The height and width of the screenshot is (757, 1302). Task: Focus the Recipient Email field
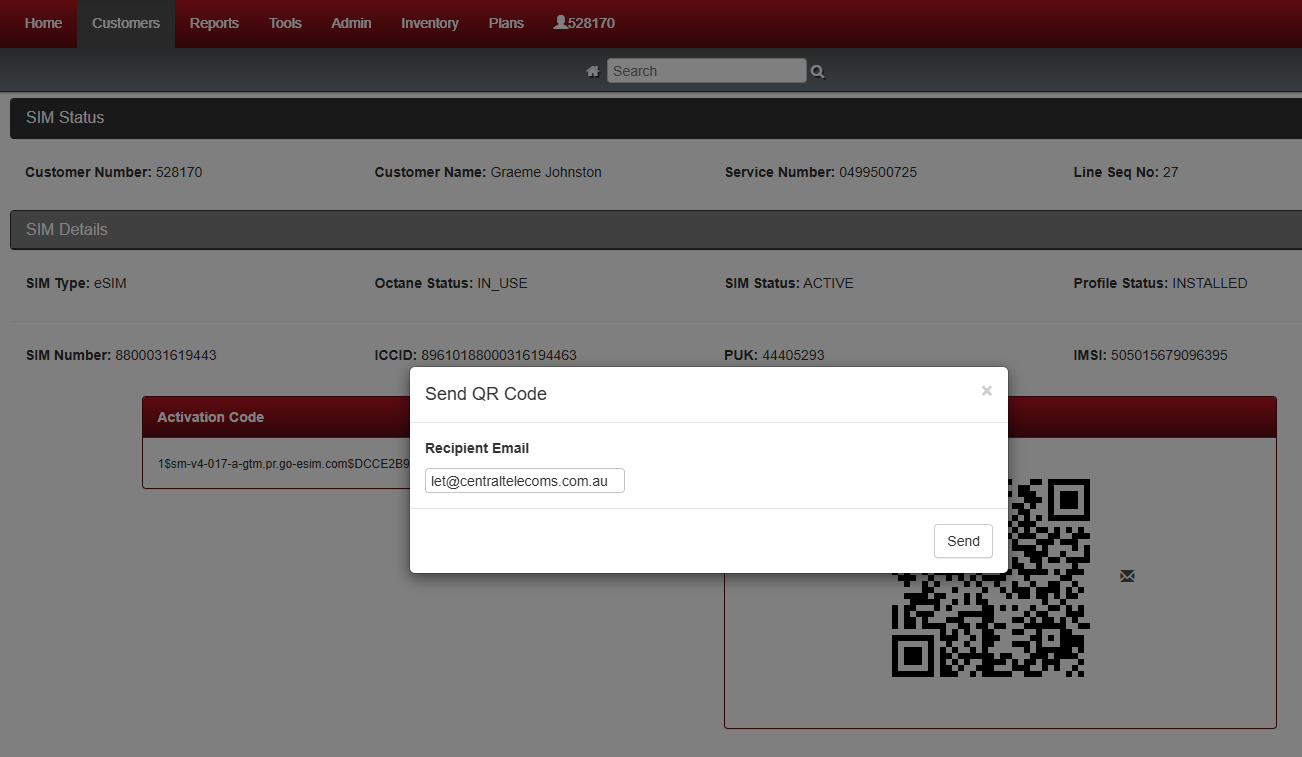pos(525,481)
